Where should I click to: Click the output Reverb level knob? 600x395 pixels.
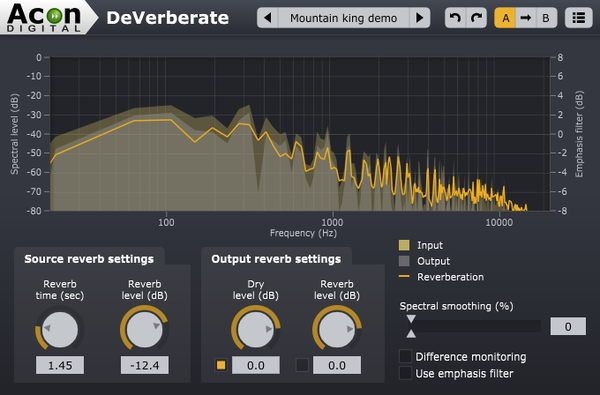click(337, 330)
